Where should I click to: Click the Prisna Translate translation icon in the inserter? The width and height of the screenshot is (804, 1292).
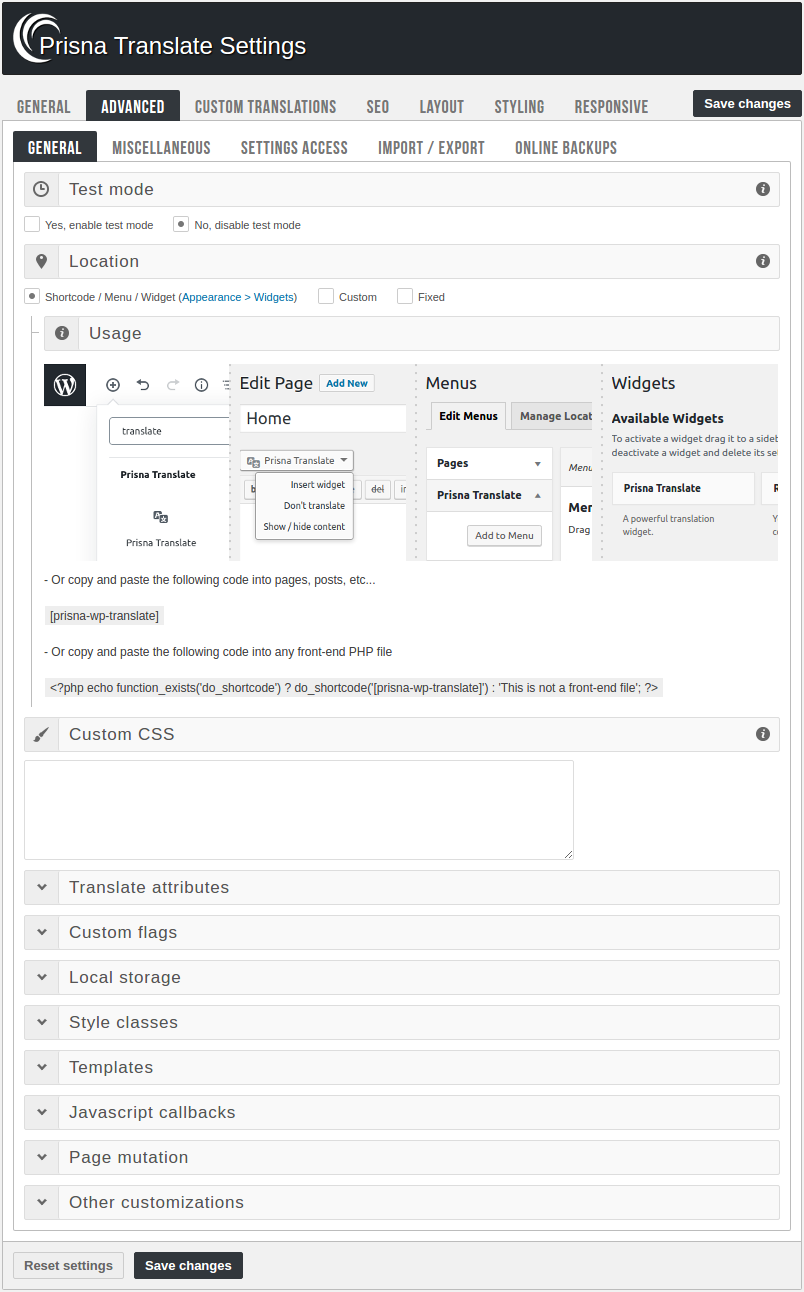[x=160, y=517]
